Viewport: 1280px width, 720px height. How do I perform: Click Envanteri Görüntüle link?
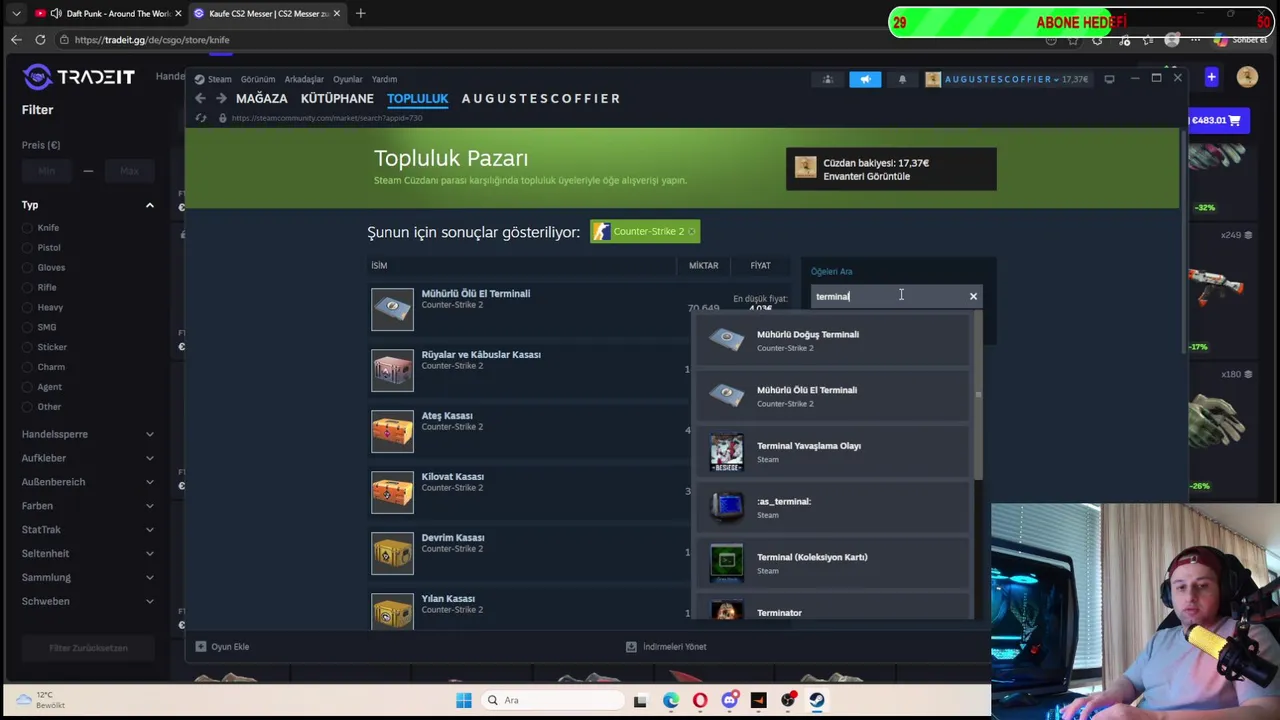tap(866, 176)
